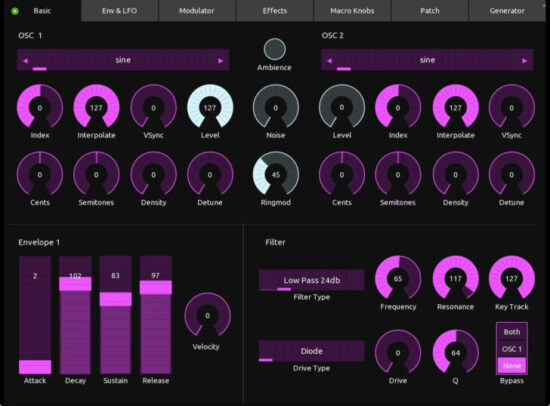The height and width of the screenshot is (406, 550).
Task: Open the Low Pass 24db filter type selector
Action: tap(311, 280)
